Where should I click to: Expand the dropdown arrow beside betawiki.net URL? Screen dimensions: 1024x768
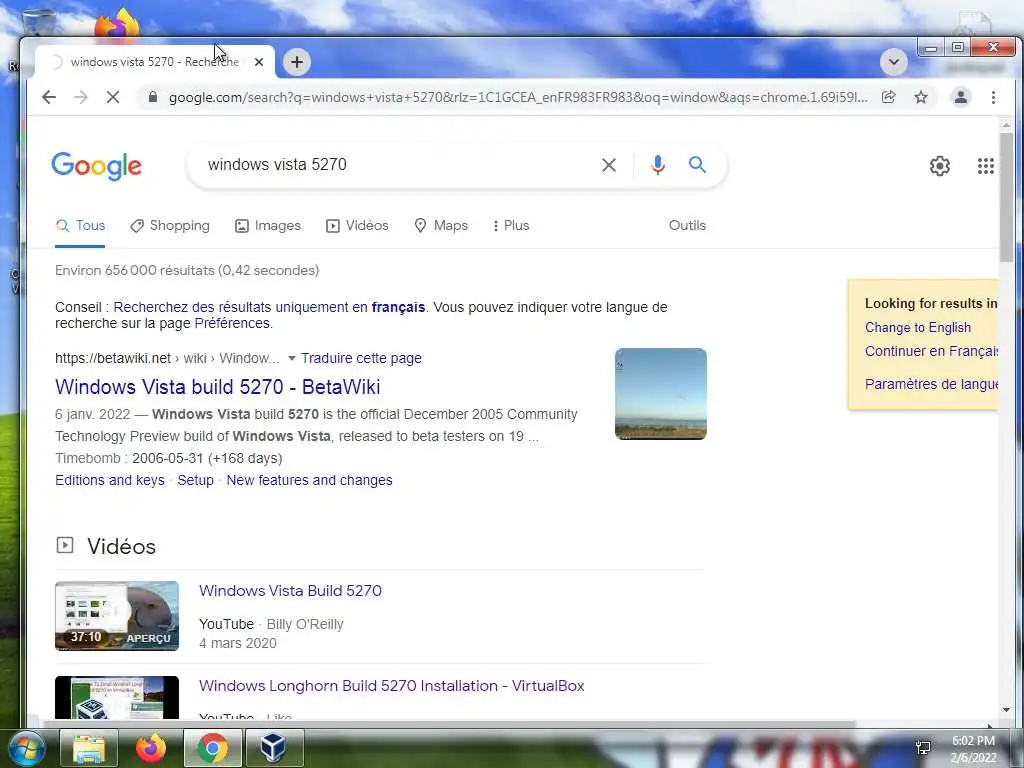tap(292, 359)
